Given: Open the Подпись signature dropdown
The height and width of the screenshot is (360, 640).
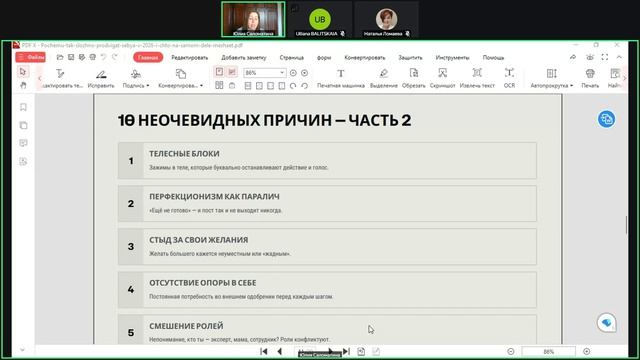Looking at the screenshot, I should tap(136, 78).
